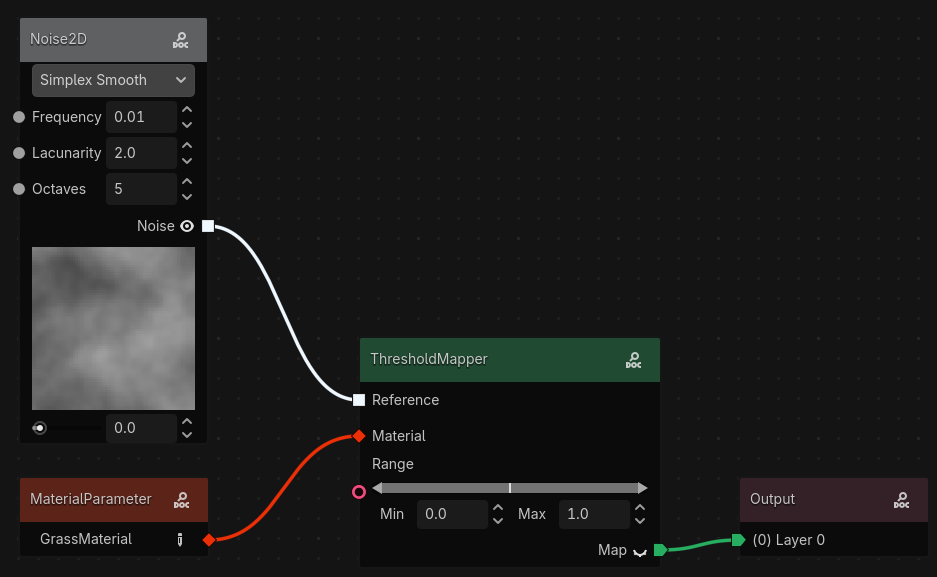This screenshot has width=937, height=577.
Task: Edit the Min value field 0.0
Action: click(452, 514)
